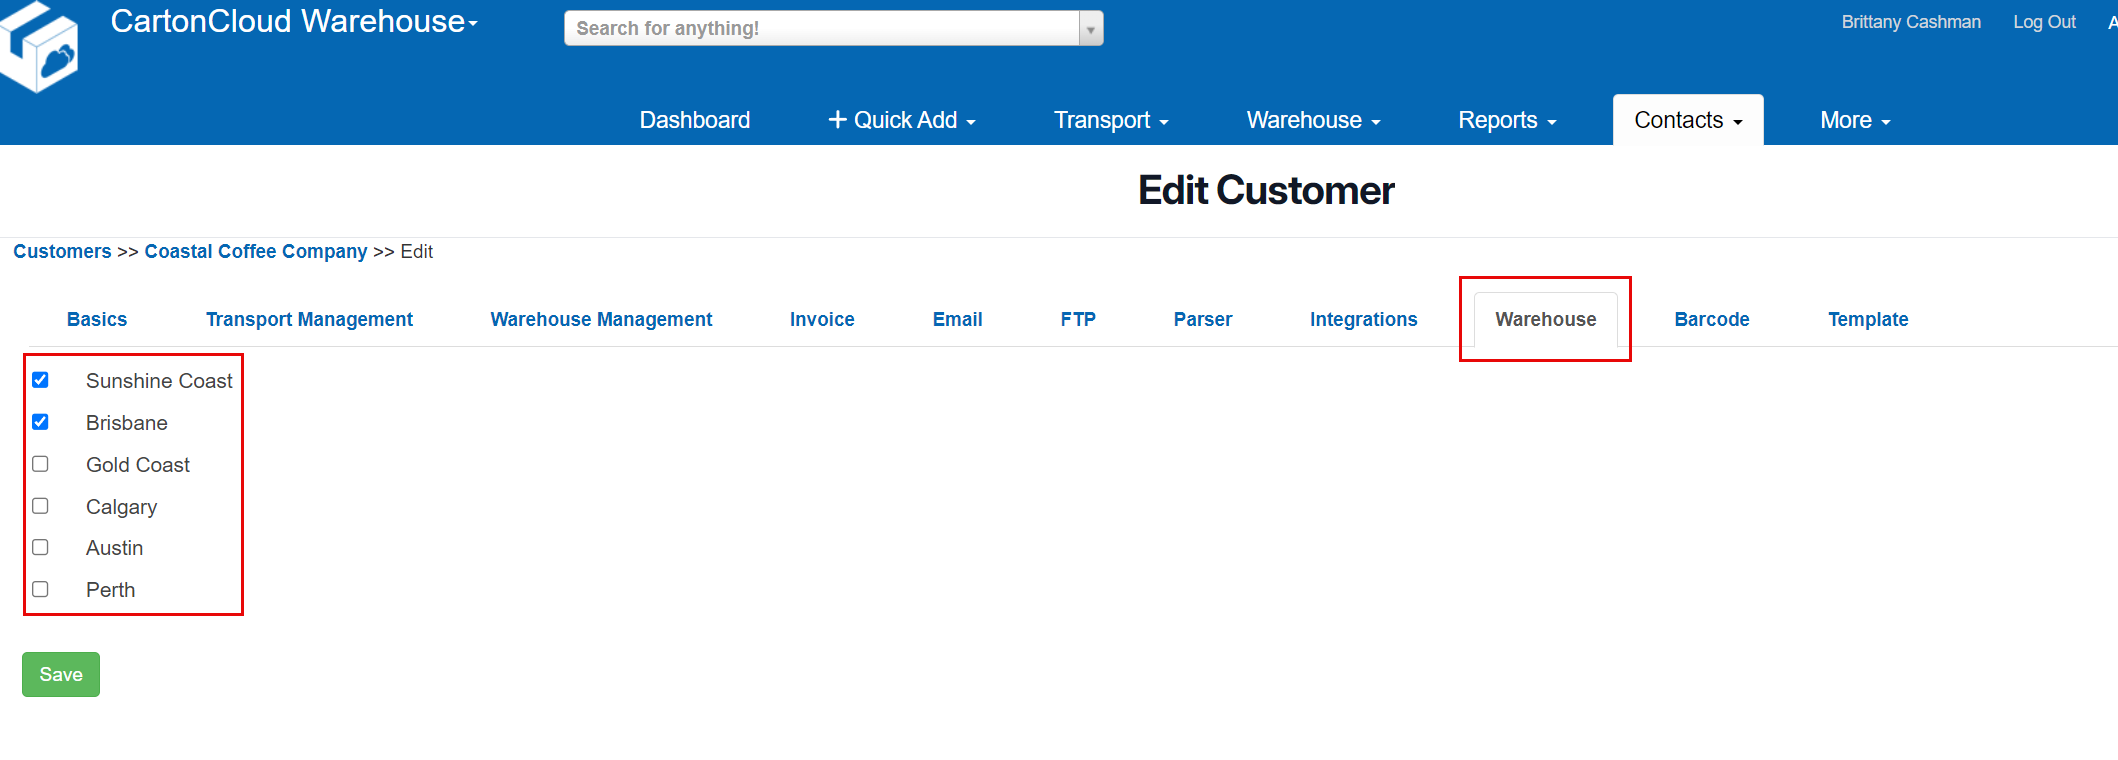Follow the Coastal Coffee Company breadcrumb link
This screenshot has width=2118, height=760.
(x=256, y=251)
